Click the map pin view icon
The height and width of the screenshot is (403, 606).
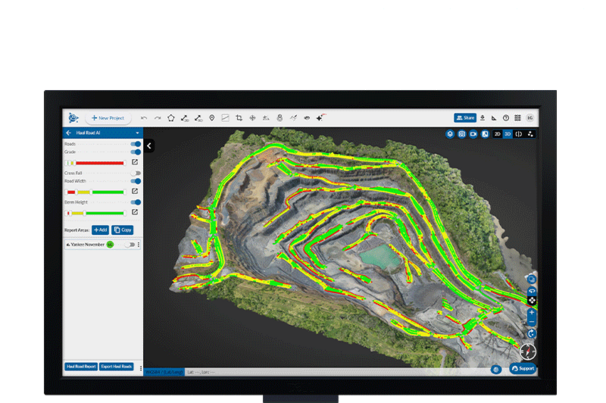tap(450, 134)
